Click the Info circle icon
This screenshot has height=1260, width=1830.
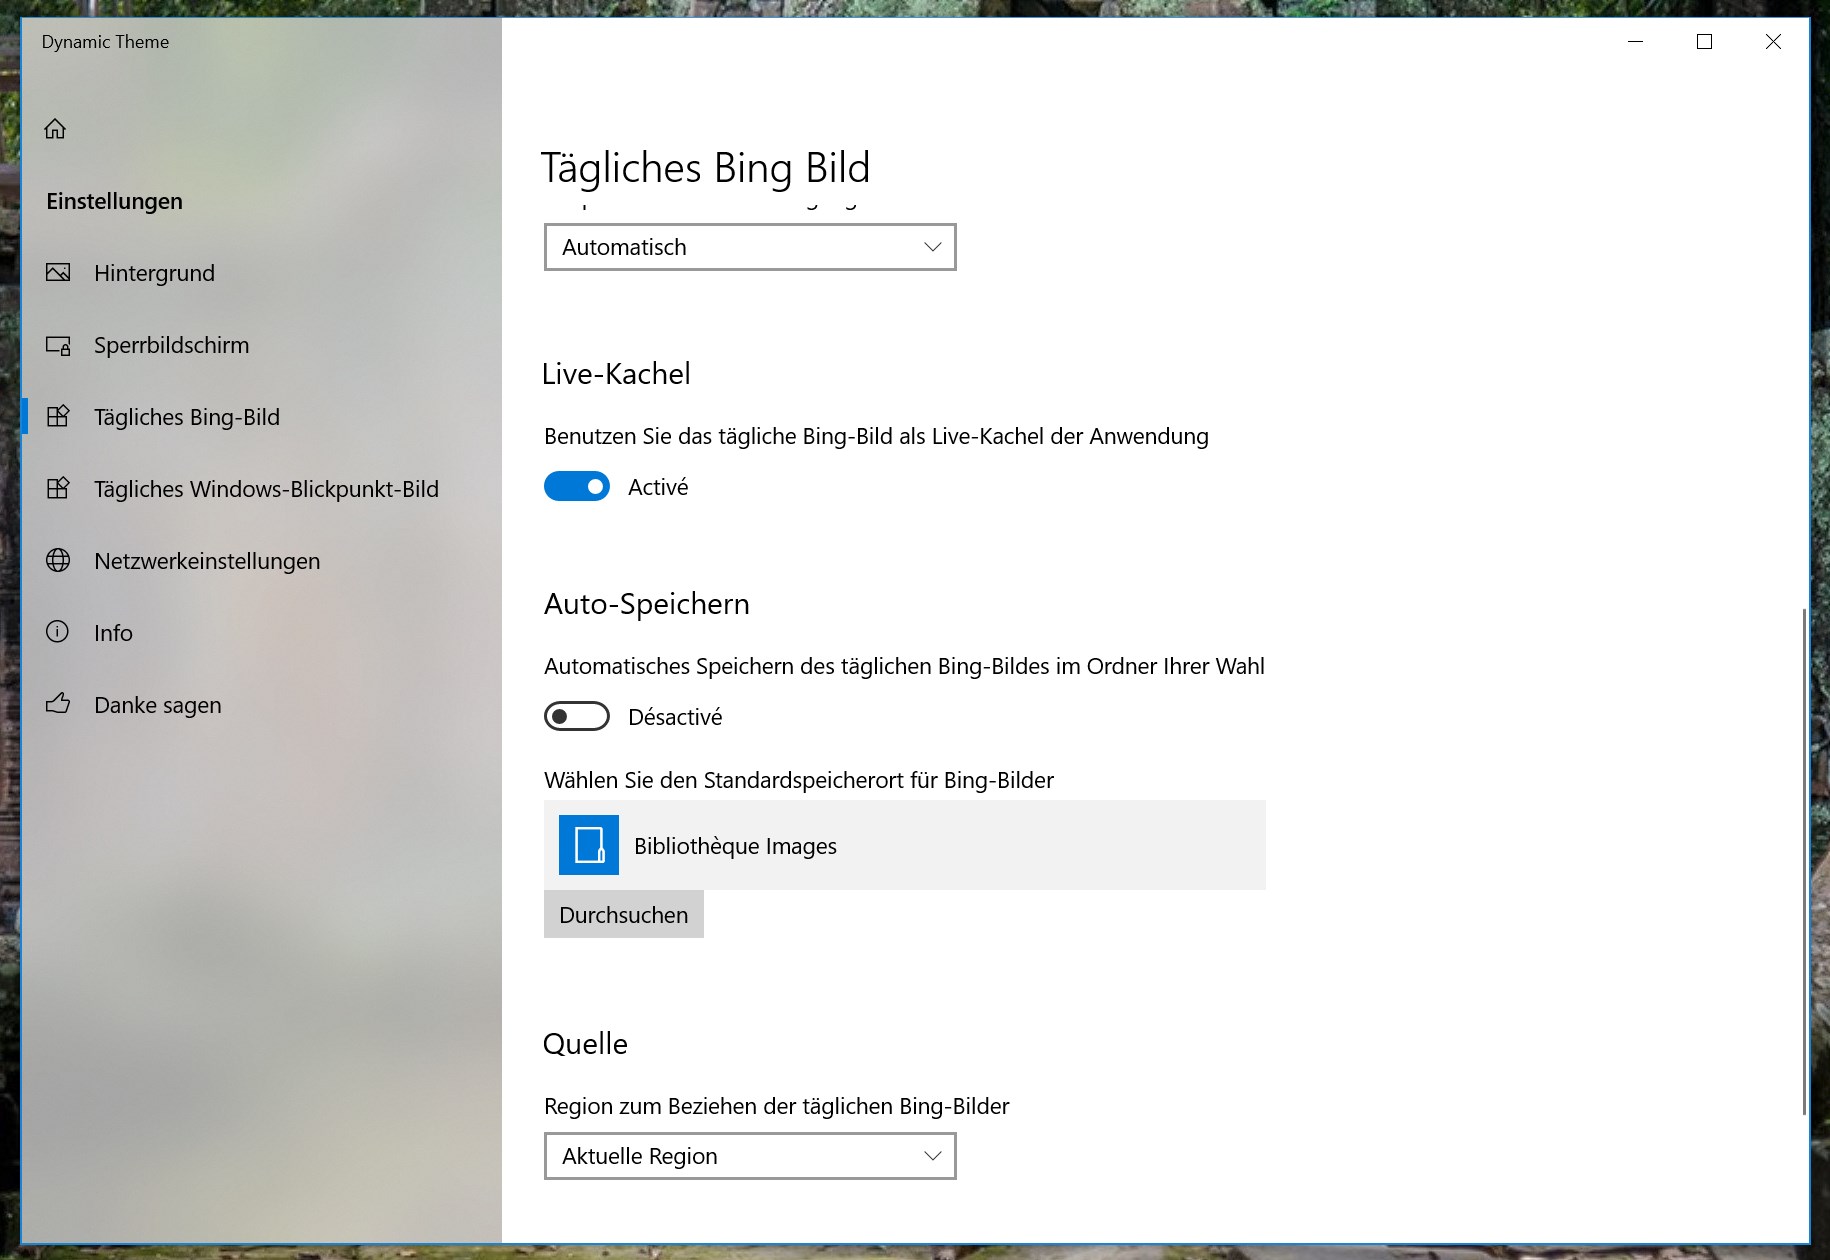coord(58,632)
